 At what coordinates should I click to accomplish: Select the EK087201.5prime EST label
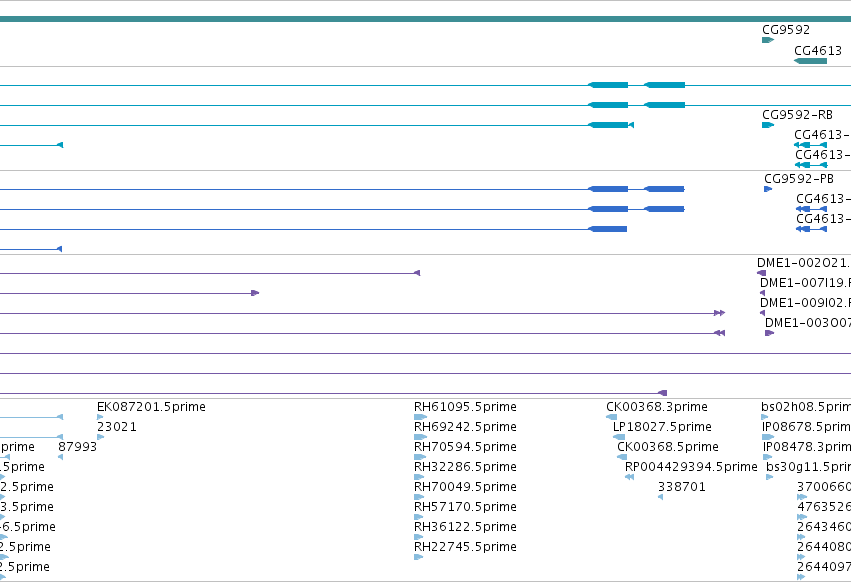click(x=151, y=407)
